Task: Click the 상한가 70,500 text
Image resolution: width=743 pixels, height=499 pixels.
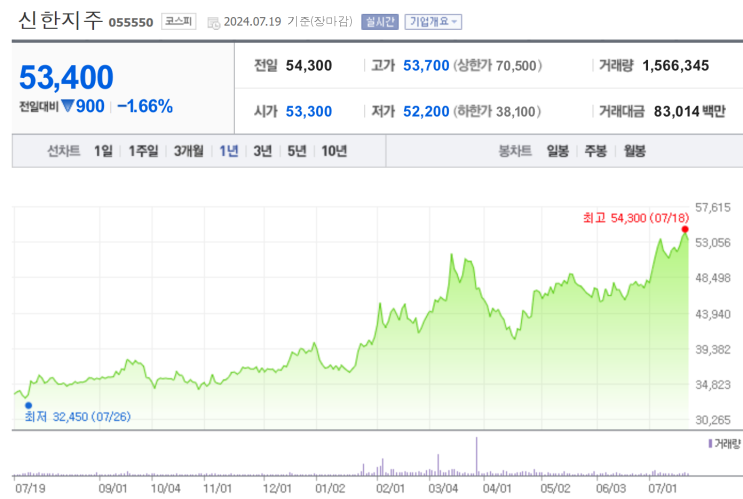Action: pos(498,65)
